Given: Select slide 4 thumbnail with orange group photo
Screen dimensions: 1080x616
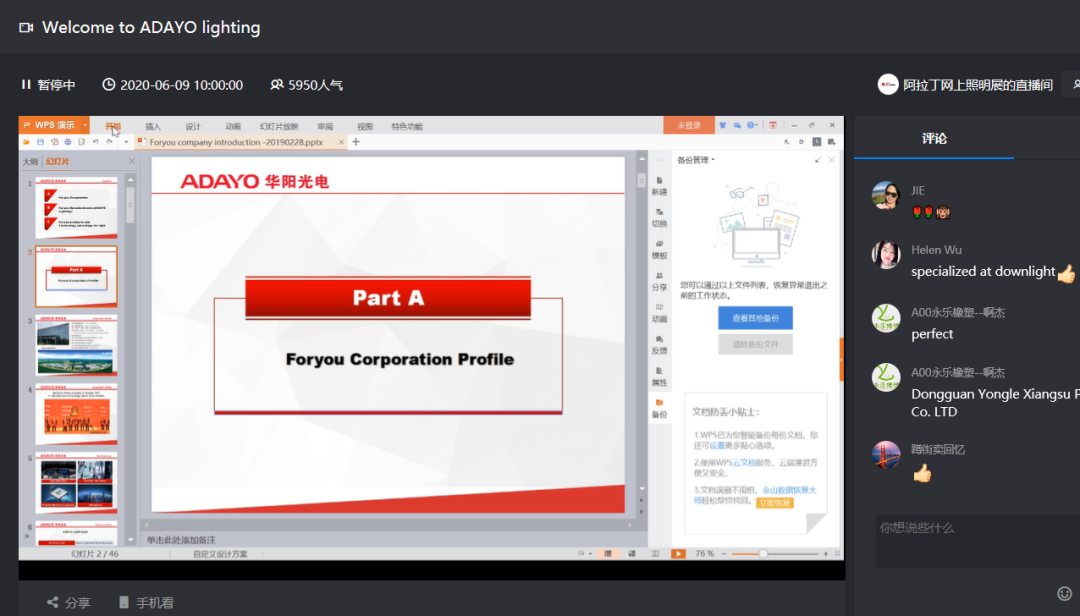Looking at the screenshot, I should coord(76,414).
